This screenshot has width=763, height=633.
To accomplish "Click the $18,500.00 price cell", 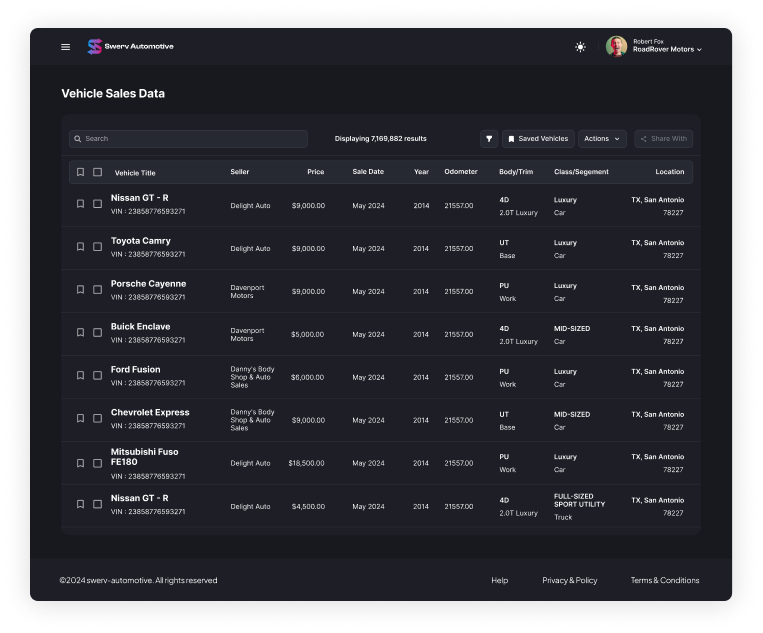I will [x=306, y=463].
